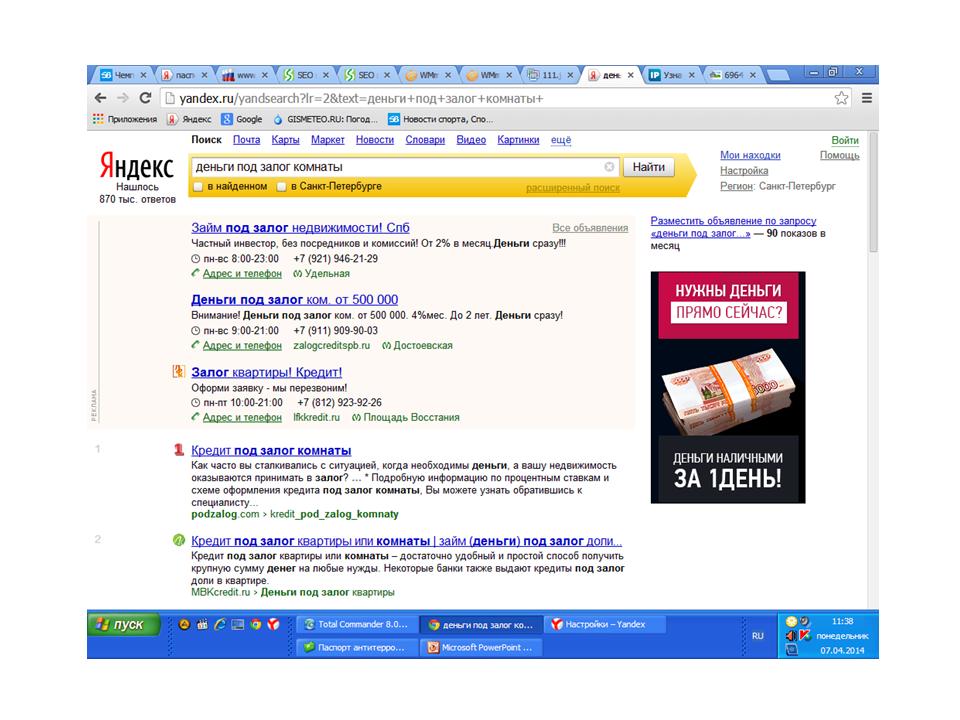Click the Найти search button
The image size is (960, 720).
(x=648, y=167)
